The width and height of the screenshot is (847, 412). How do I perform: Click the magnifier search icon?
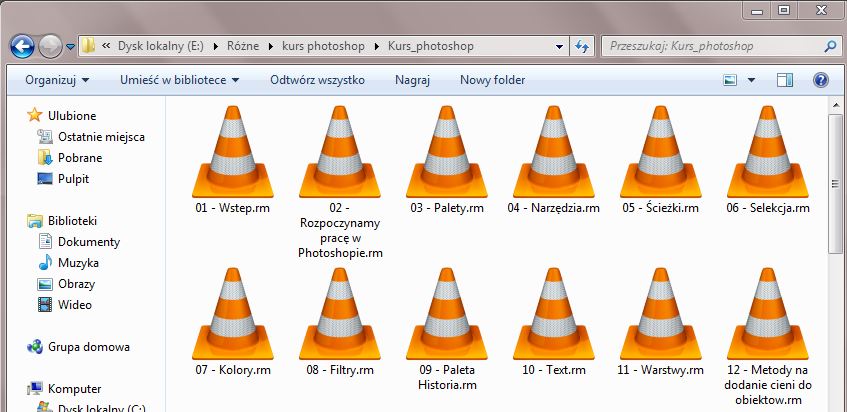point(830,46)
